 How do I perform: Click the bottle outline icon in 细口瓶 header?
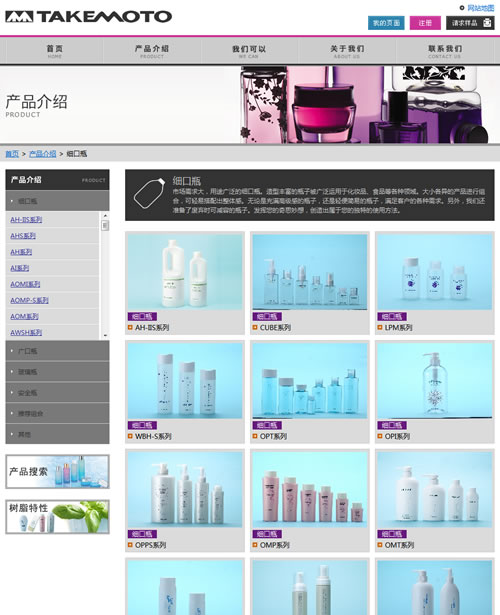click(x=149, y=194)
